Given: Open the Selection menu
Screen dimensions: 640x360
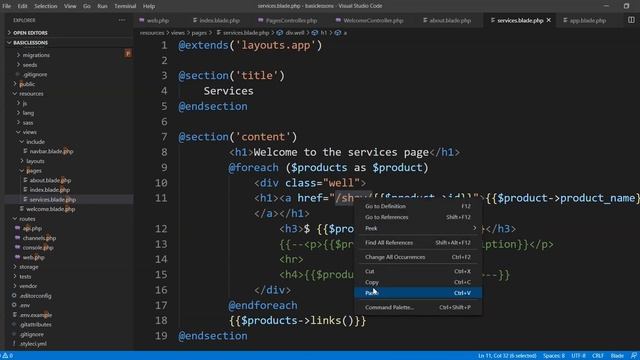Looking at the screenshot, I should 46,6.
